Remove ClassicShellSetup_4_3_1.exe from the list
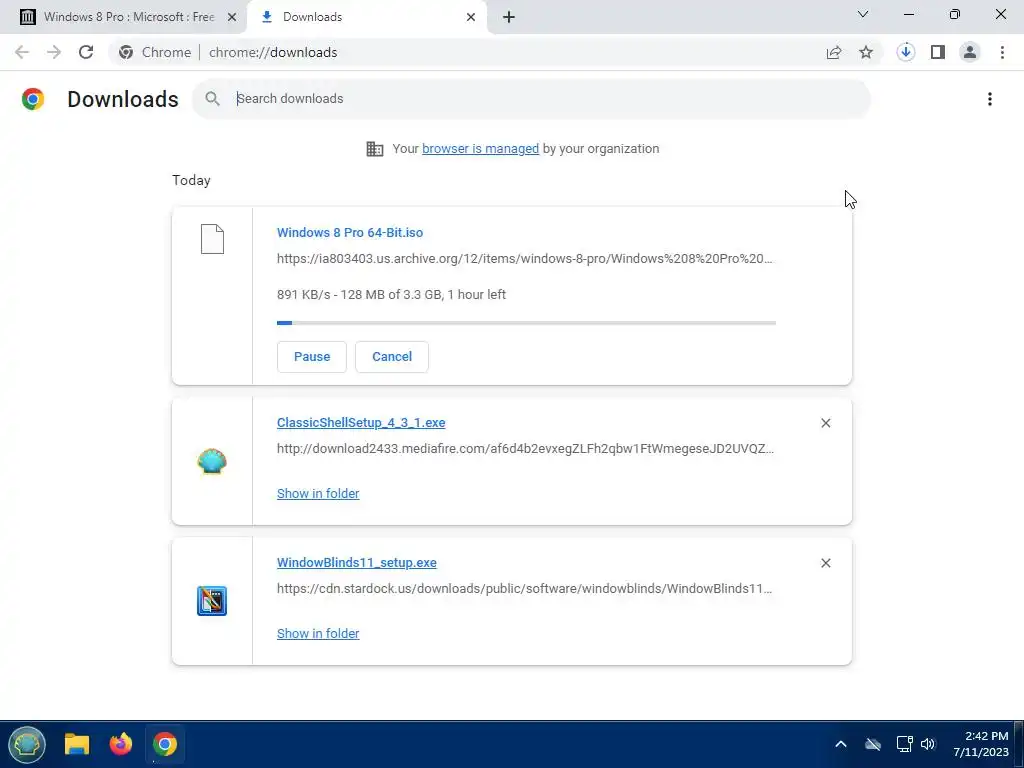Screen dimensions: 1024x768 [x=825, y=423]
